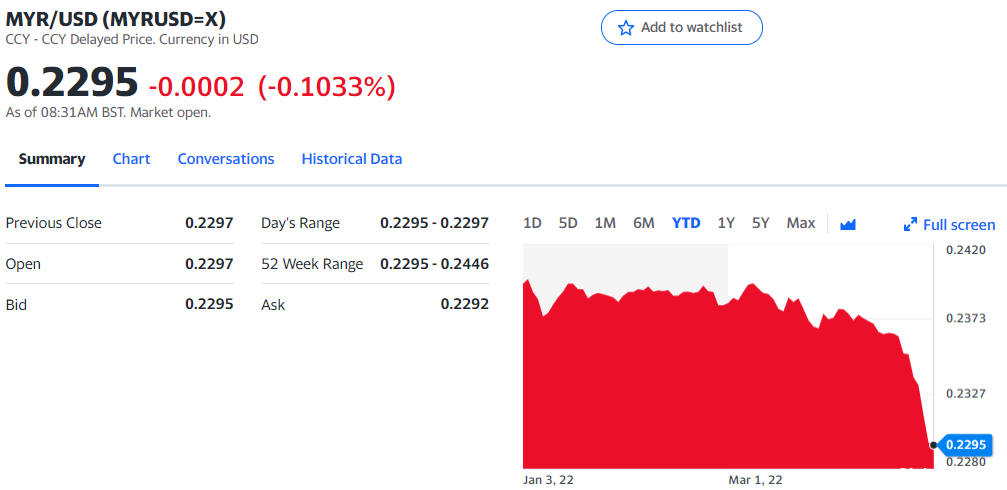The image size is (1007, 490).
Task: Click the Full screen expand arrows icon
Action: click(910, 225)
